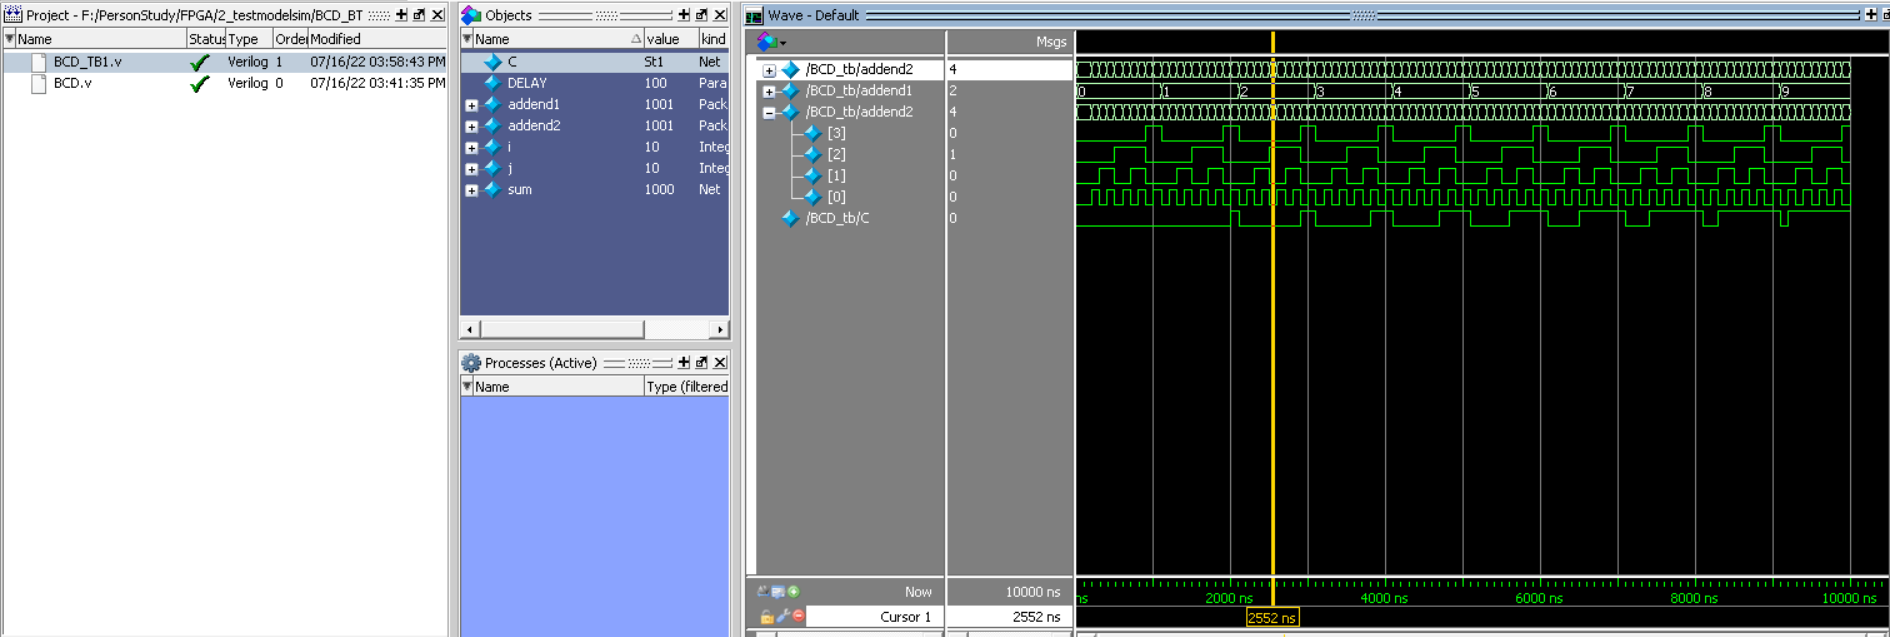
Task: Expand sum in Objects panel
Action: [471, 191]
